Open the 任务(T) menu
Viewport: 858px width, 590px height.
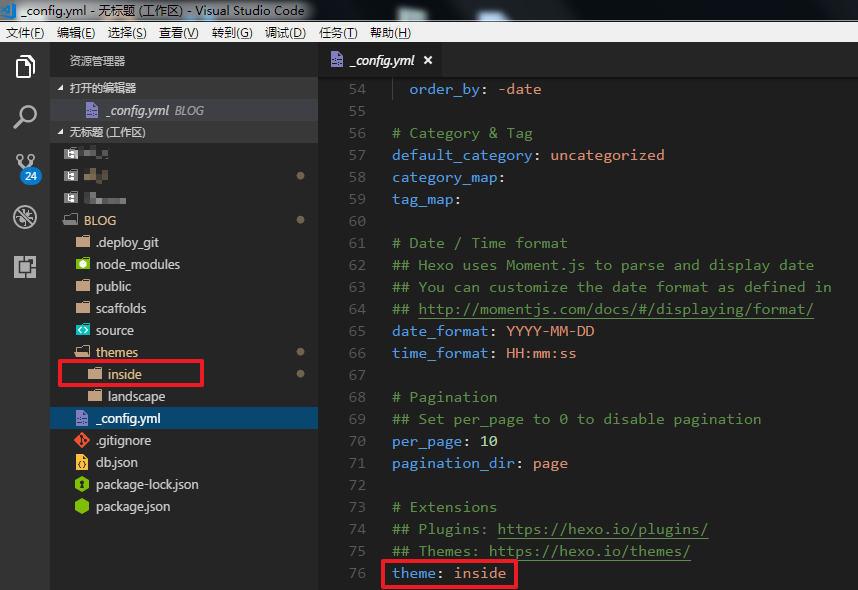pyautogui.click(x=338, y=33)
